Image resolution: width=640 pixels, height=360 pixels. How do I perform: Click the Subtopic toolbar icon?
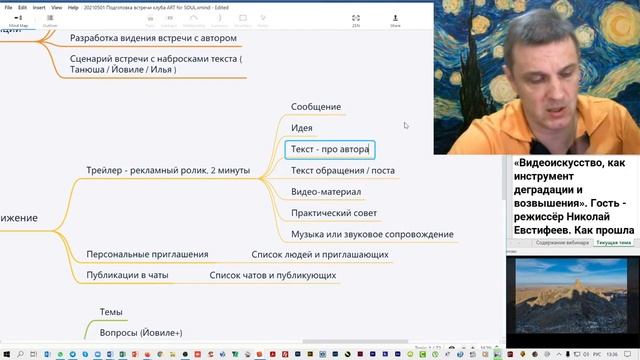point(169,21)
